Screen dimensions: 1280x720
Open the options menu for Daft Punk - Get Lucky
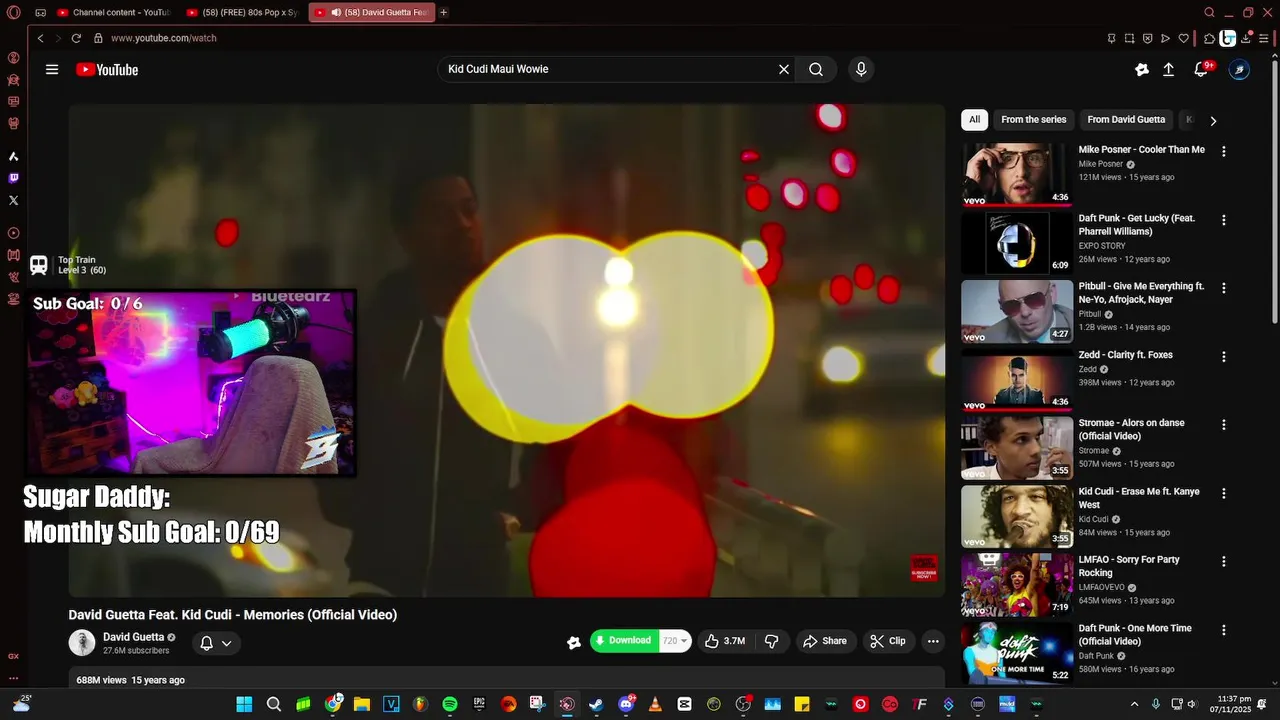point(1223,219)
